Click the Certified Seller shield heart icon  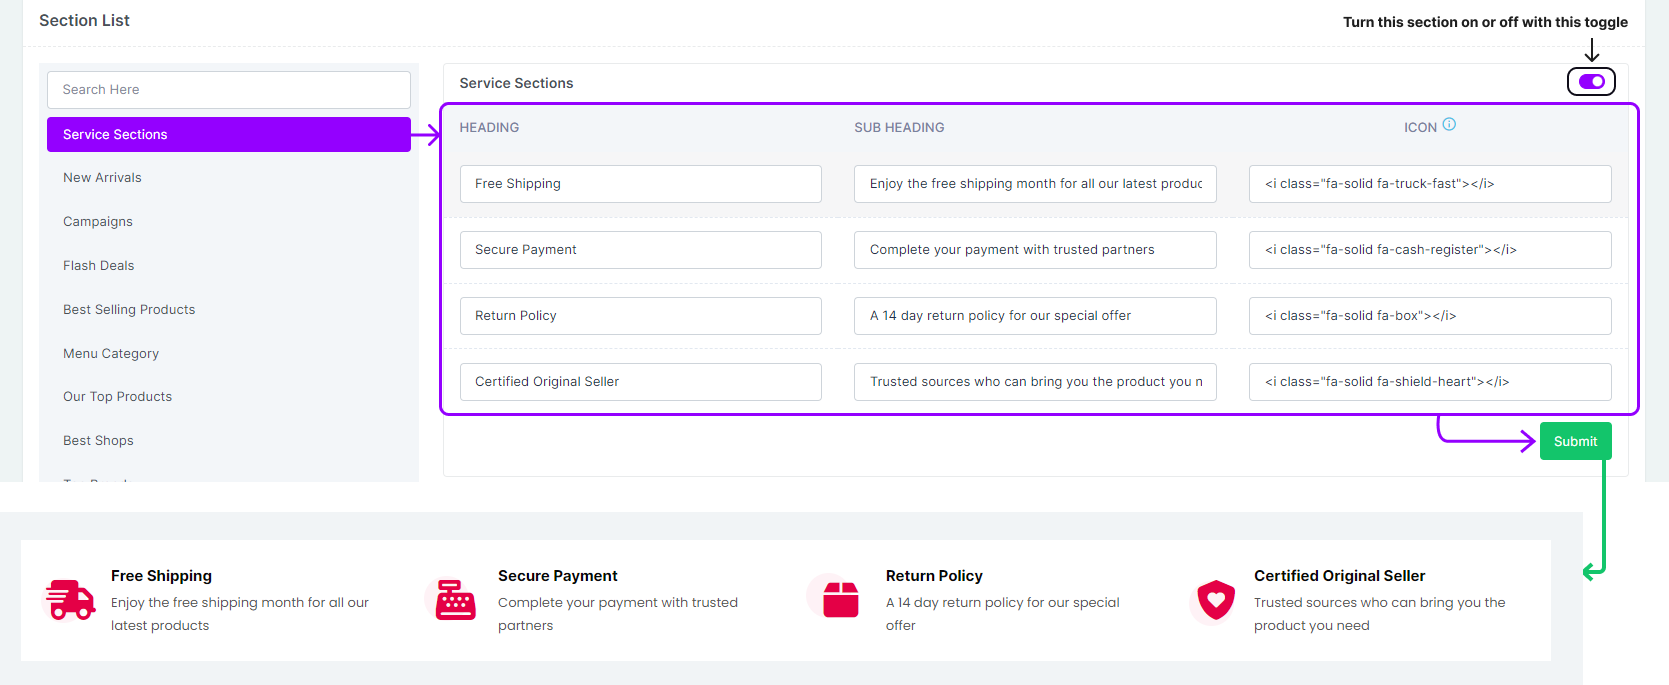pyautogui.click(x=1216, y=600)
